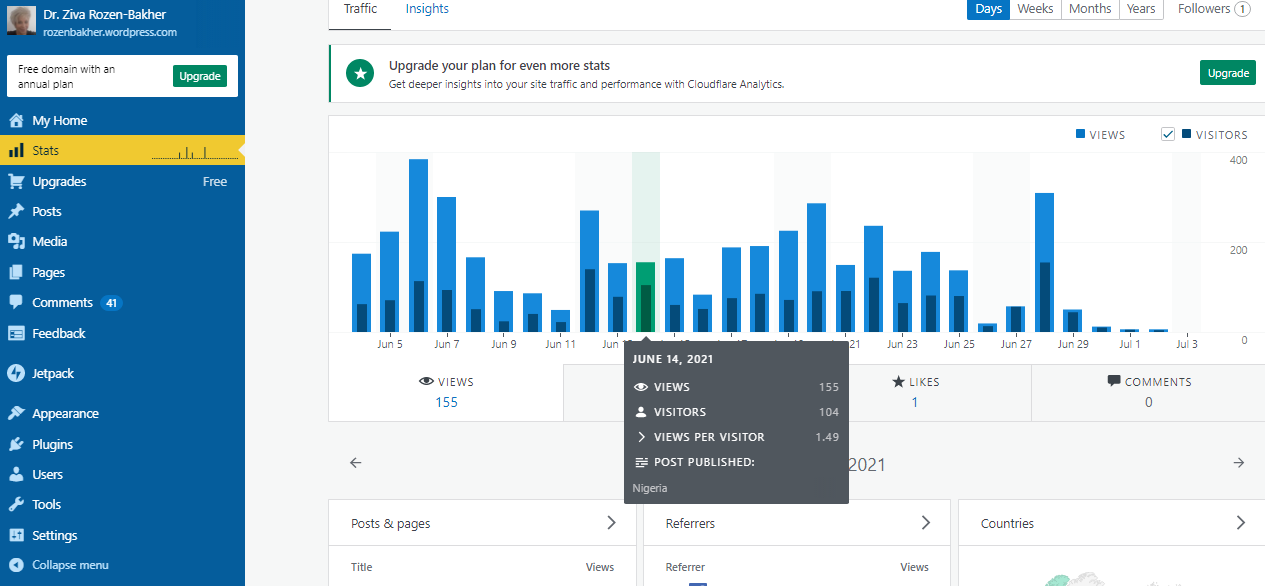Select the Views 155 summary tab

(446, 392)
